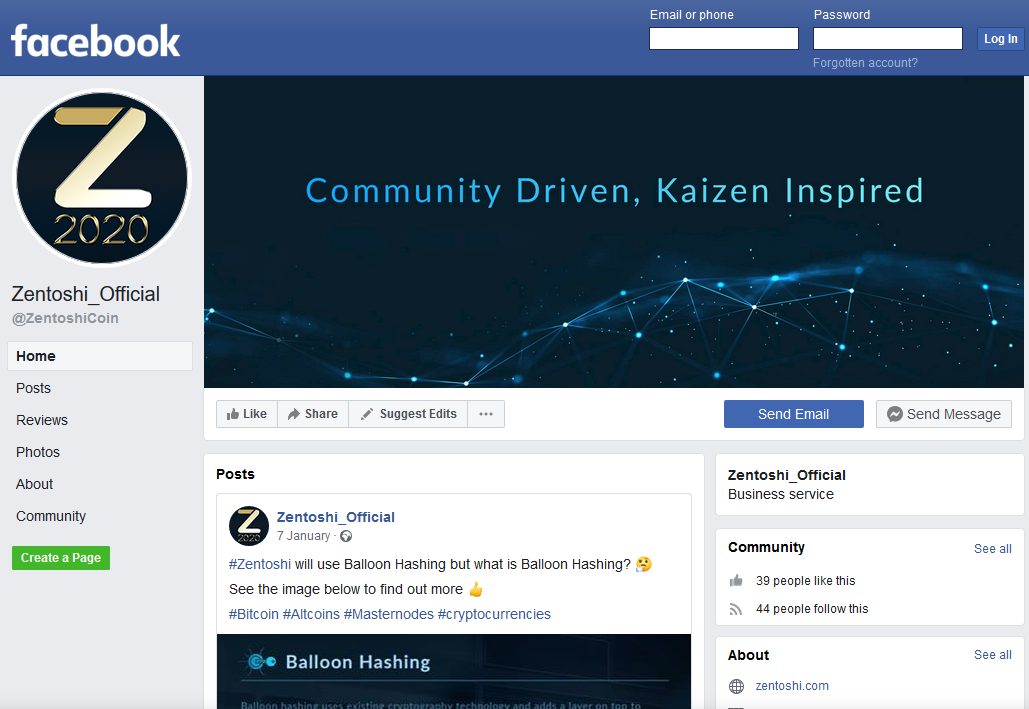Click the Facebook logo in header
1029x709 pixels.
(95, 41)
